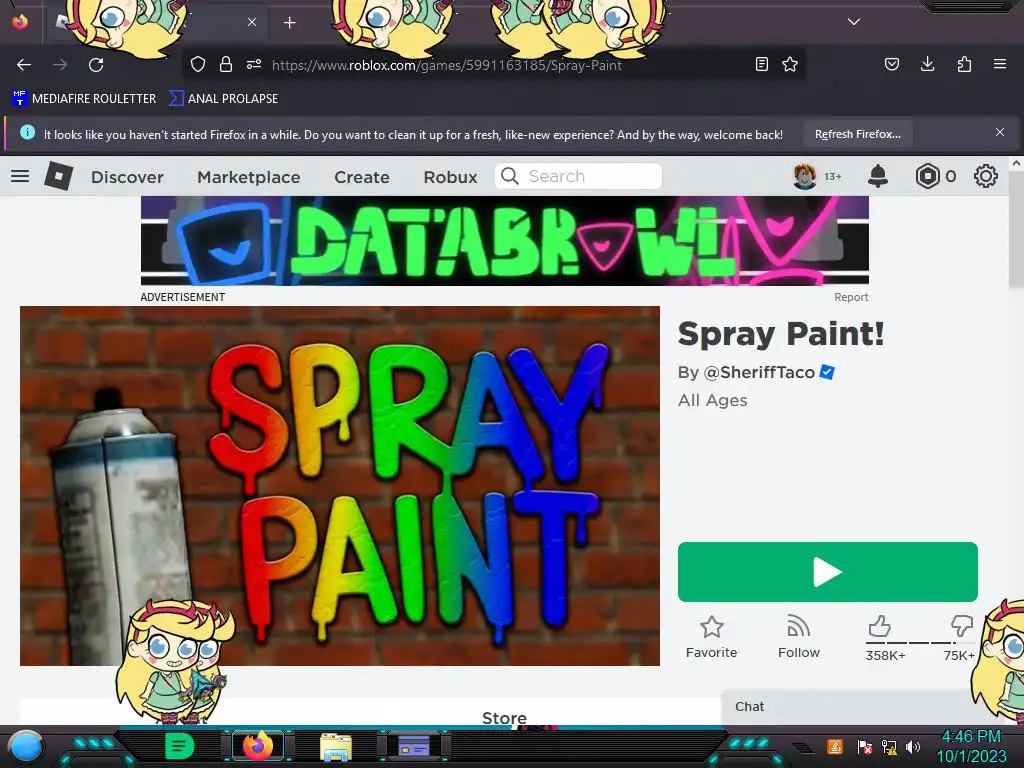The width and height of the screenshot is (1024, 768).
Task: Click the like-dislike ratio bar
Action: tap(920, 643)
